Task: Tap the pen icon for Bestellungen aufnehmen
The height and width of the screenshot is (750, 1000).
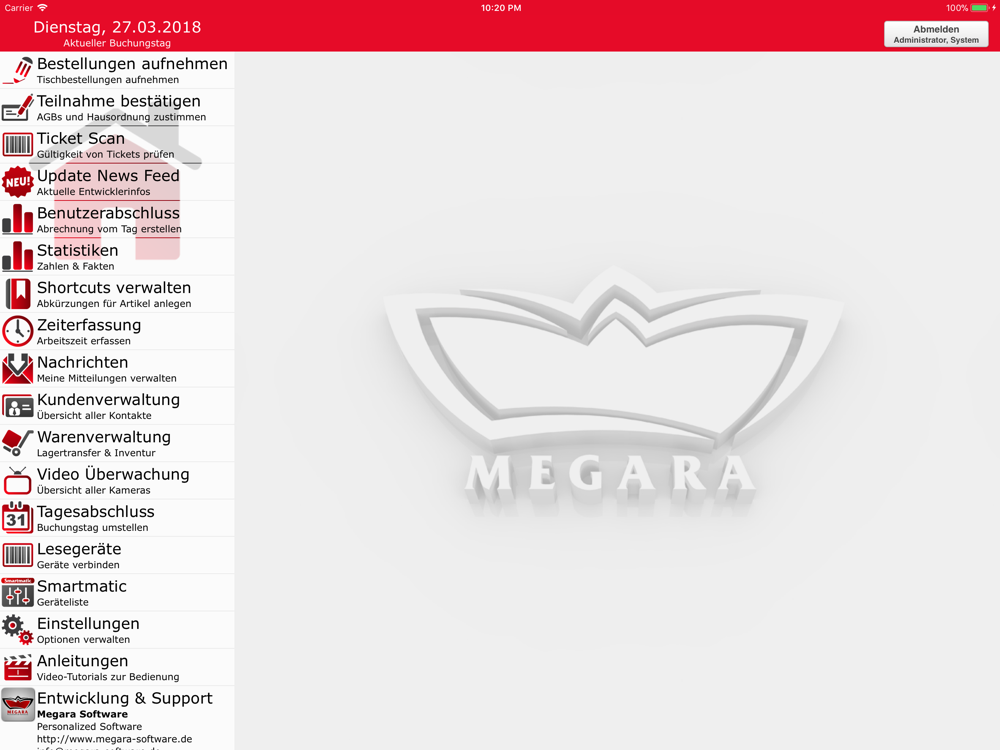Action: pyautogui.click(x=17, y=70)
